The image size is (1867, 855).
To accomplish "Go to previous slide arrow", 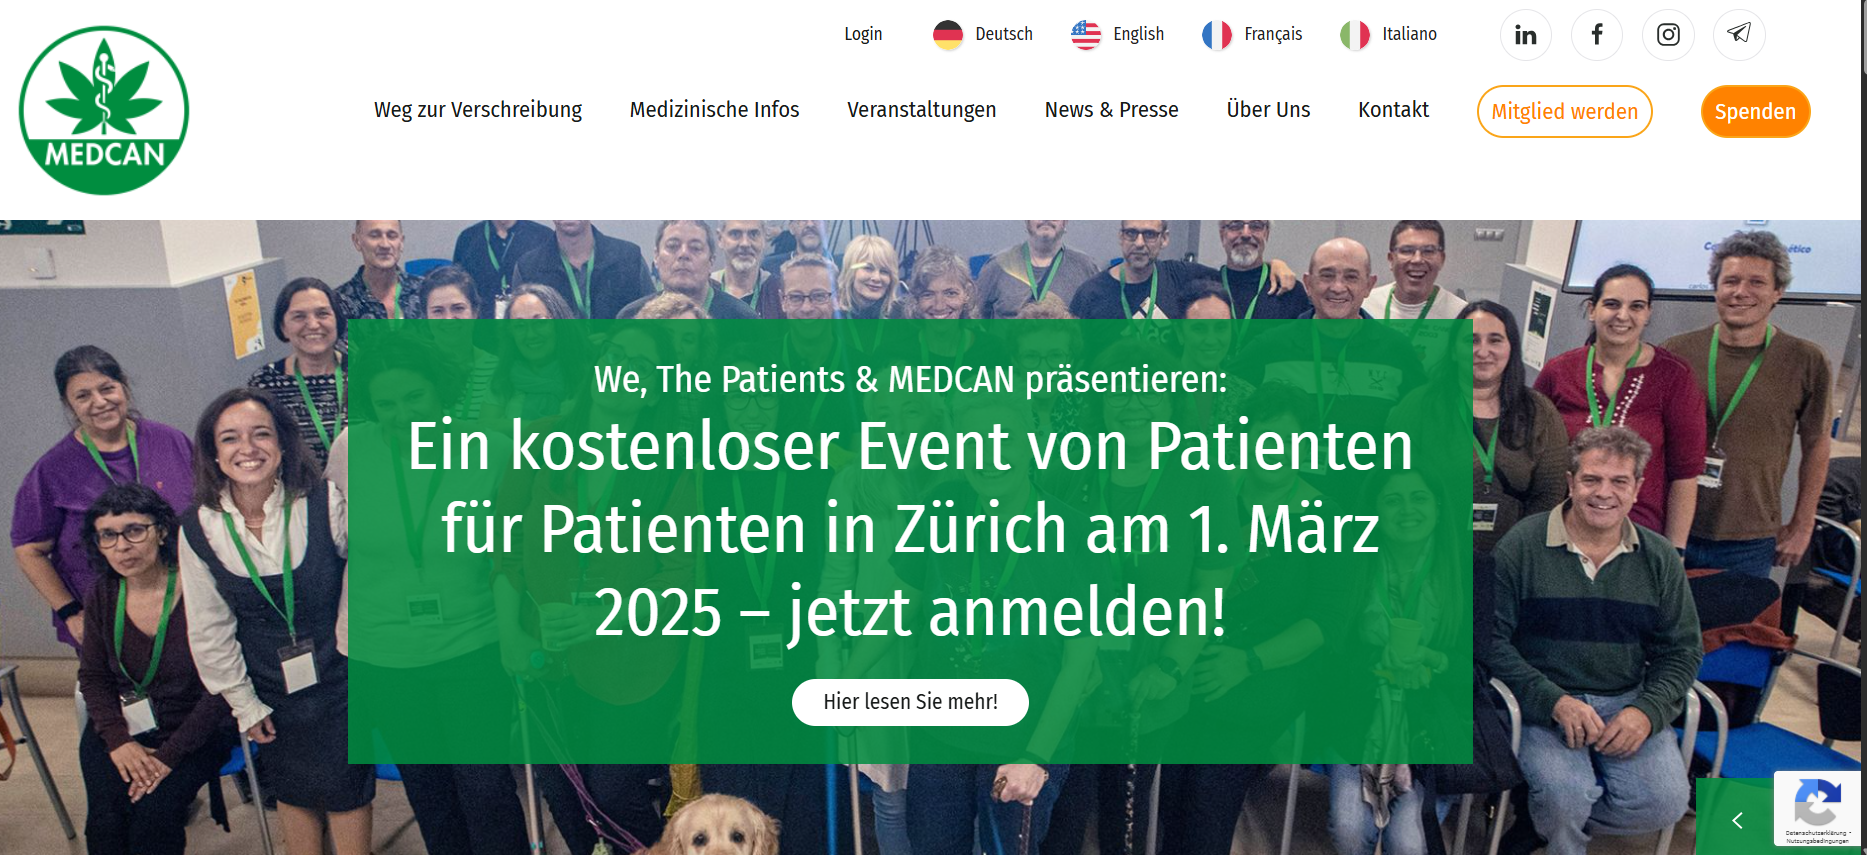I will pos(1736,820).
